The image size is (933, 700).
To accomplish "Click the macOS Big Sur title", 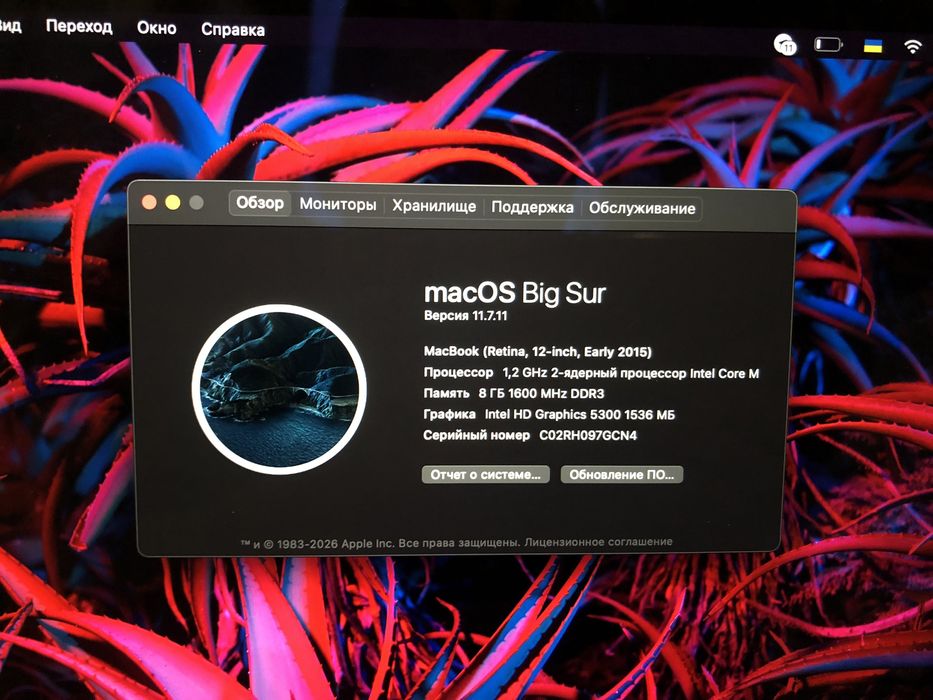I will [515, 293].
